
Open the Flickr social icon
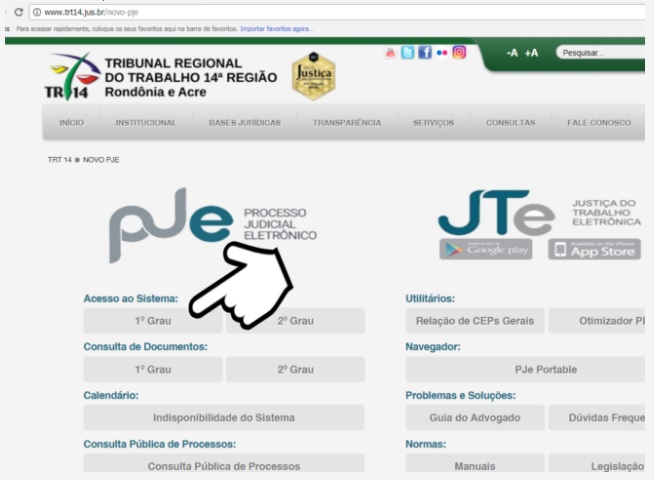click(442, 53)
